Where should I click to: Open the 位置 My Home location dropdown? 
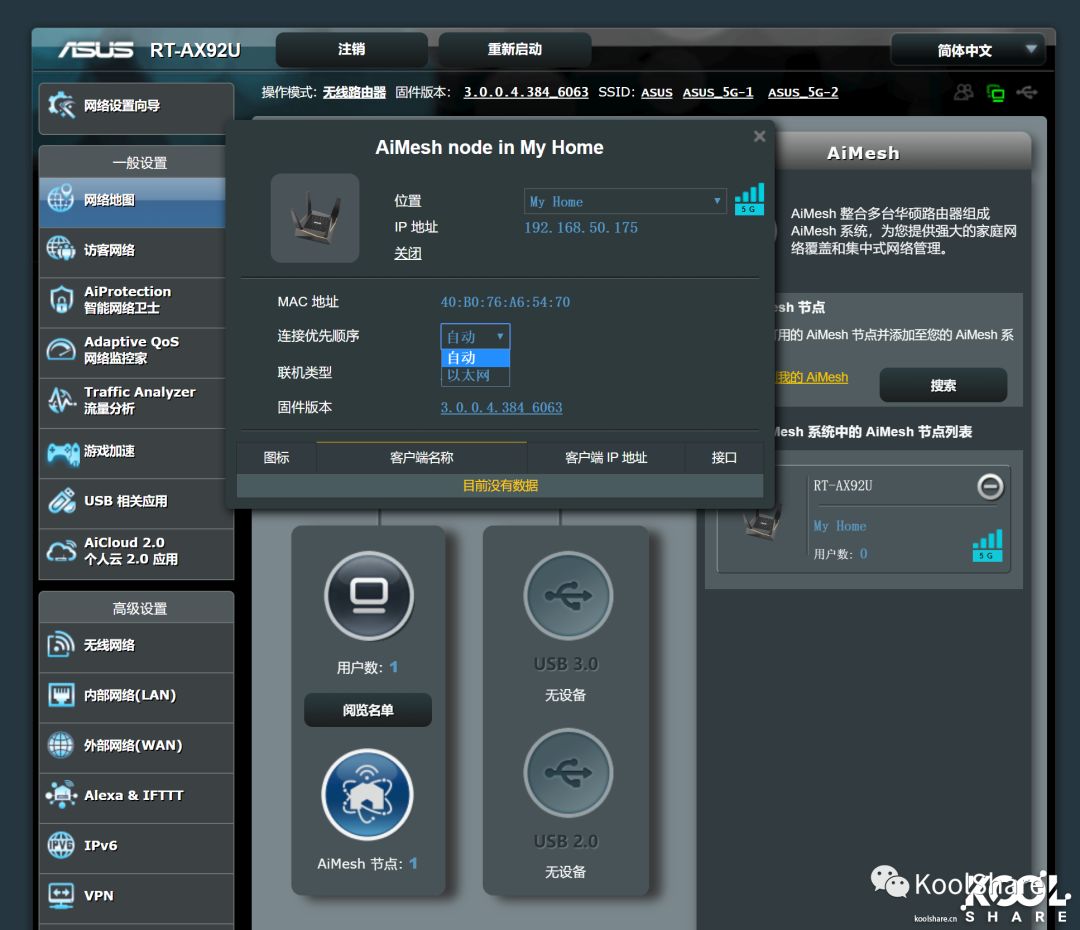(625, 201)
